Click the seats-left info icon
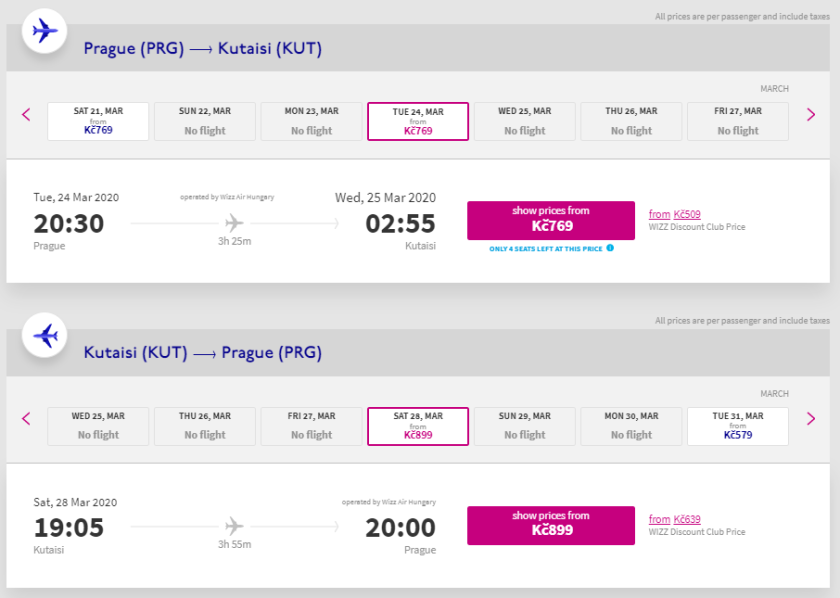840x598 pixels. point(610,248)
